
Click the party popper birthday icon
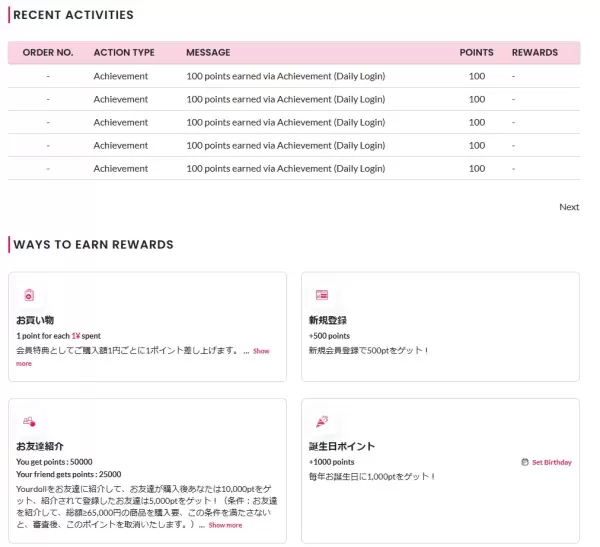click(x=322, y=421)
